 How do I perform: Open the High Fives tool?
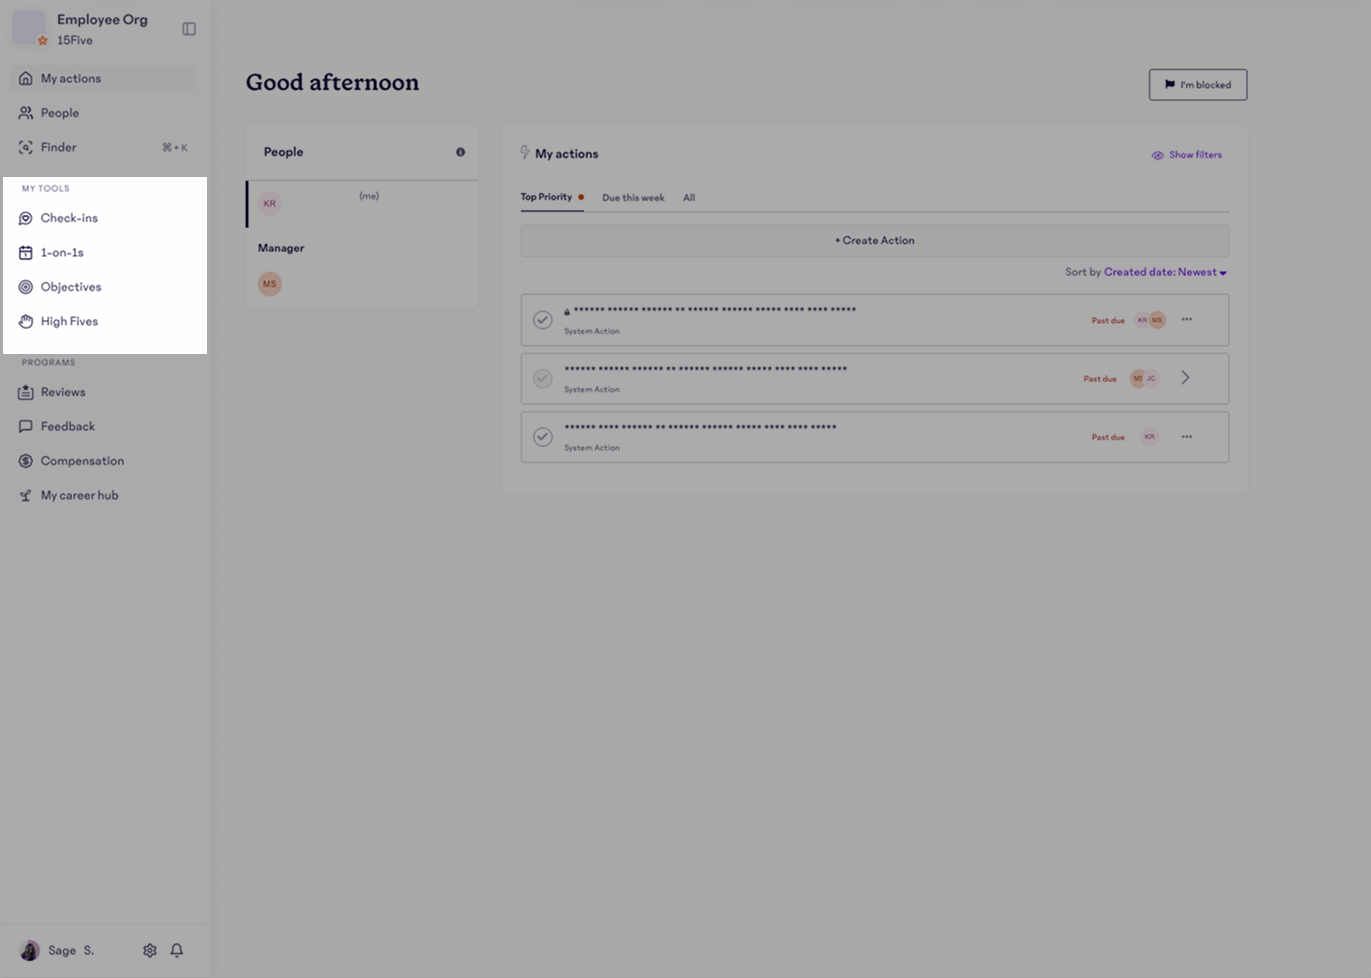coord(68,321)
